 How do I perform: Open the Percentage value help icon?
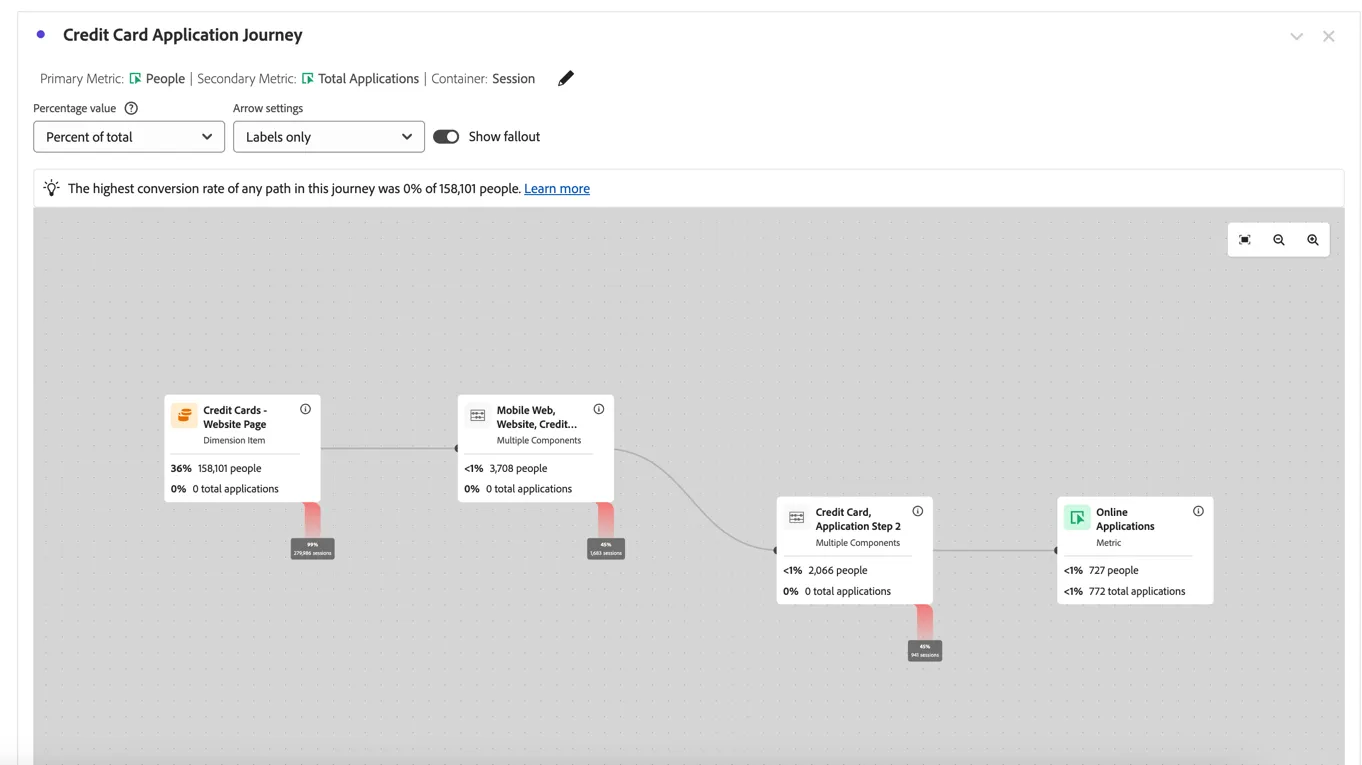131,108
